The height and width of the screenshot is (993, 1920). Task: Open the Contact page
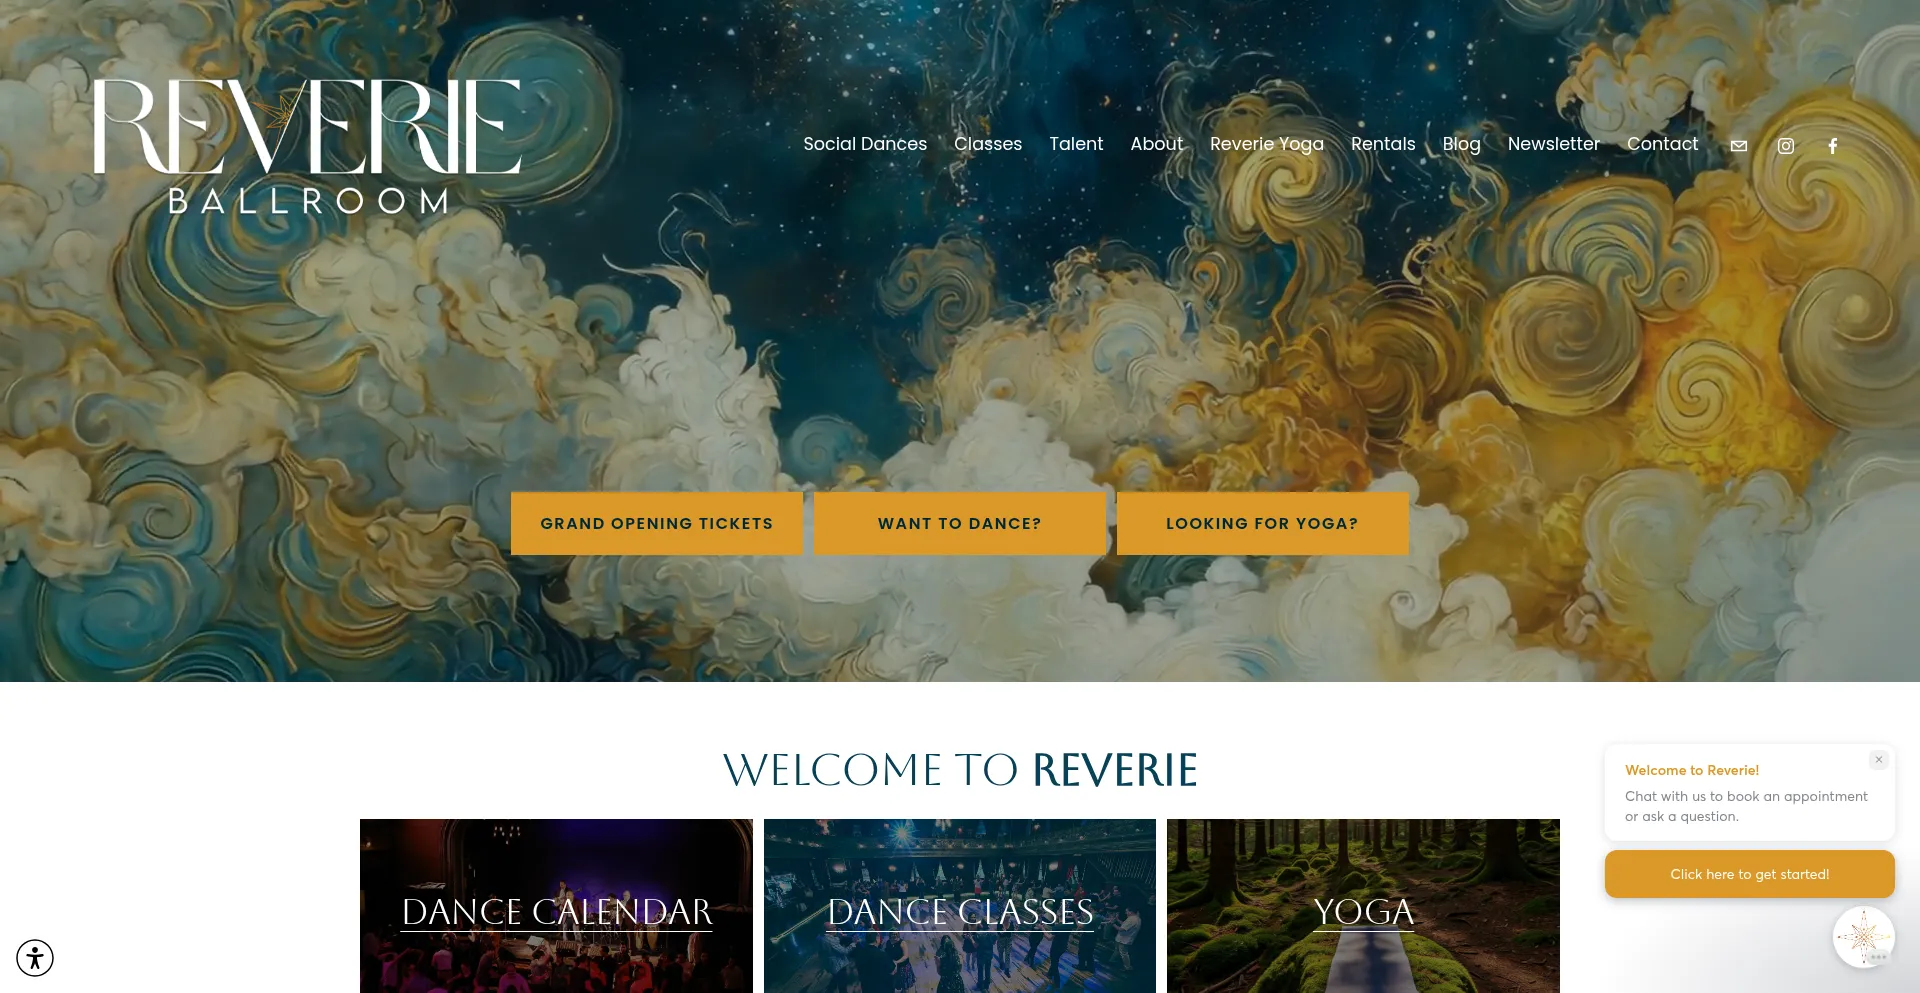(x=1663, y=144)
